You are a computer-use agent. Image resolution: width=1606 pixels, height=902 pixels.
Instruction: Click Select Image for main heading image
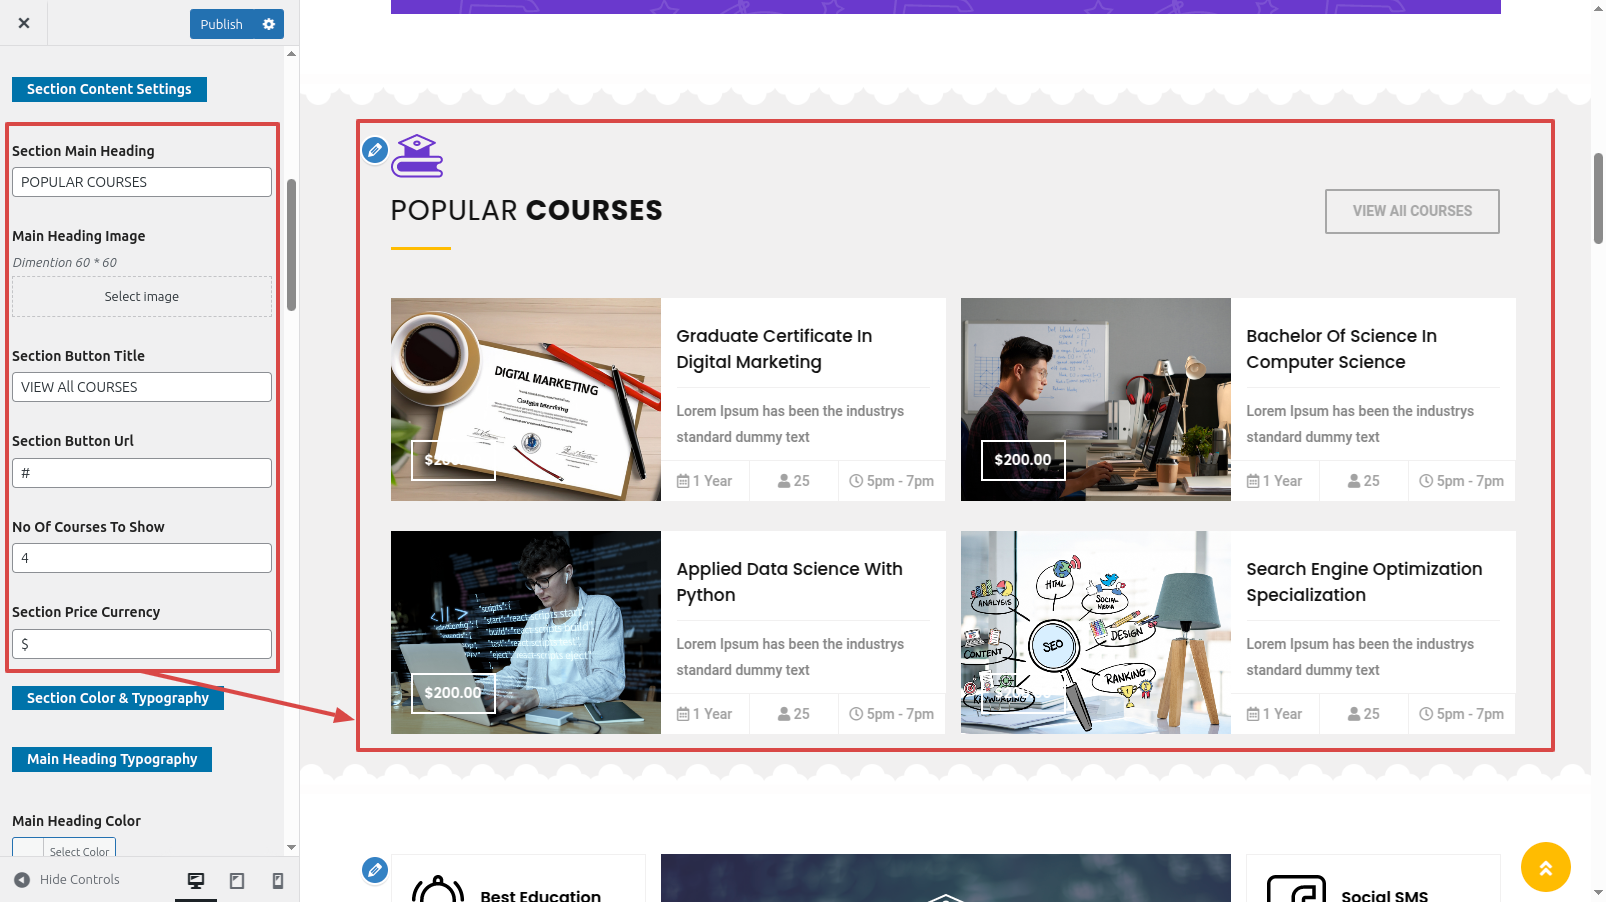[142, 297]
